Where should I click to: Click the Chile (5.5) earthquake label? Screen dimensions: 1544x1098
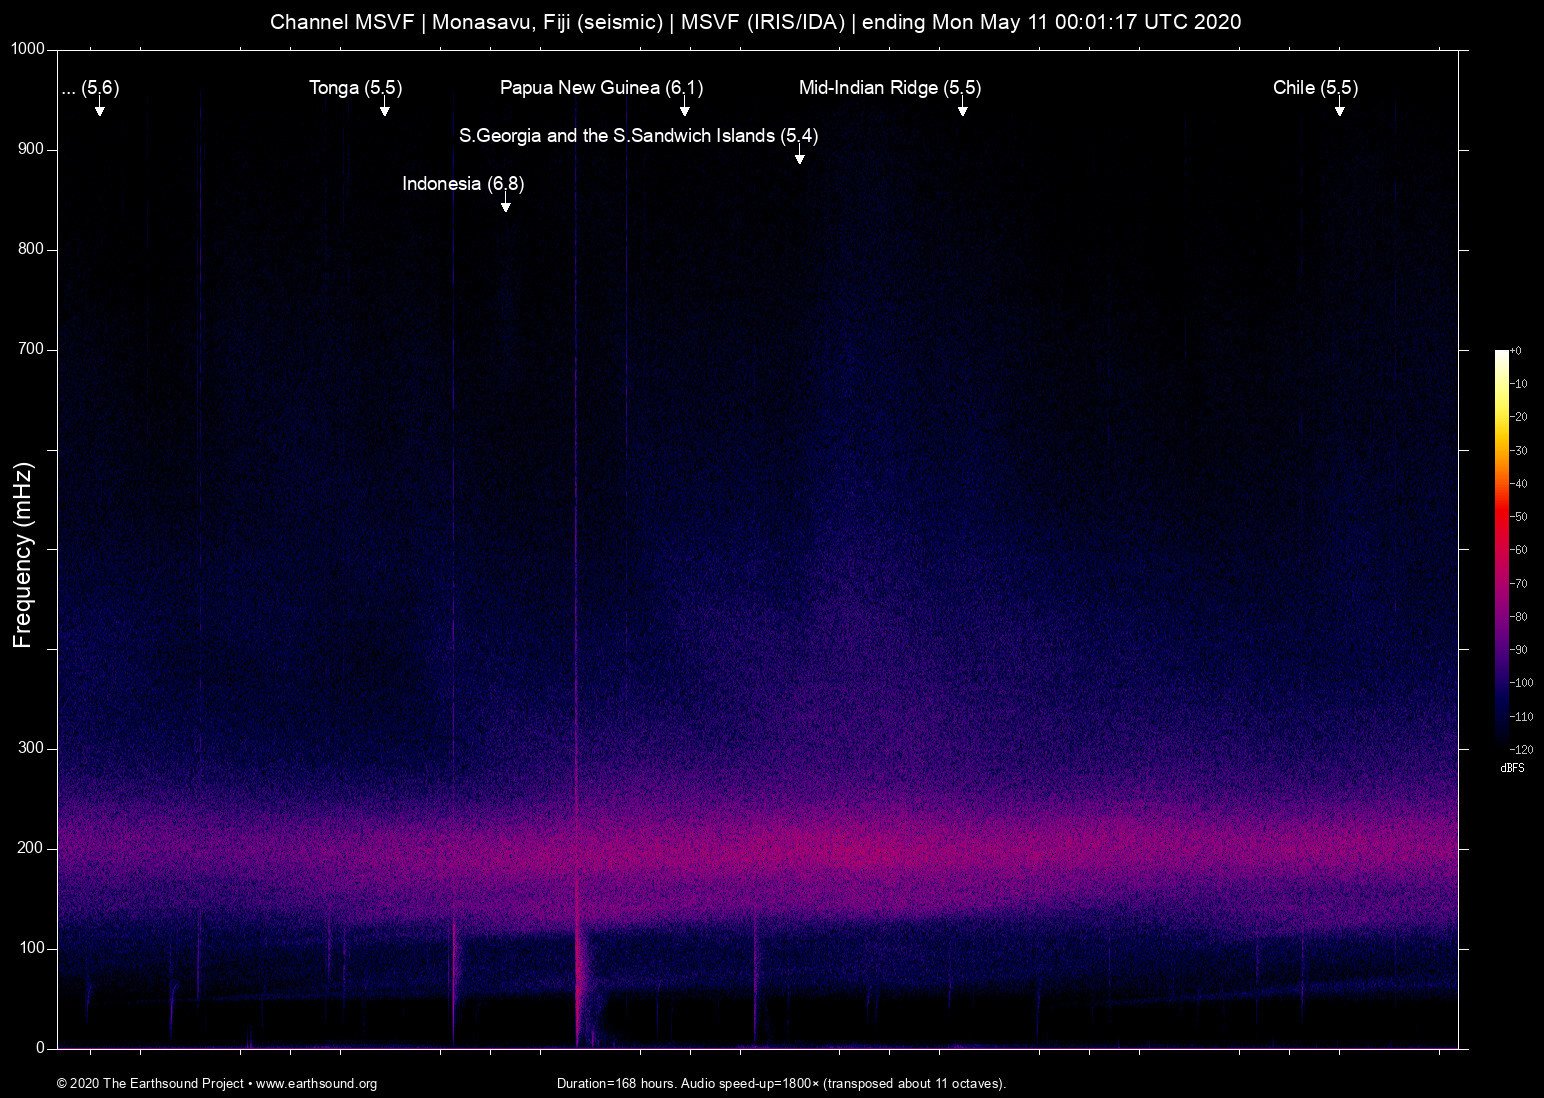click(1316, 88)
